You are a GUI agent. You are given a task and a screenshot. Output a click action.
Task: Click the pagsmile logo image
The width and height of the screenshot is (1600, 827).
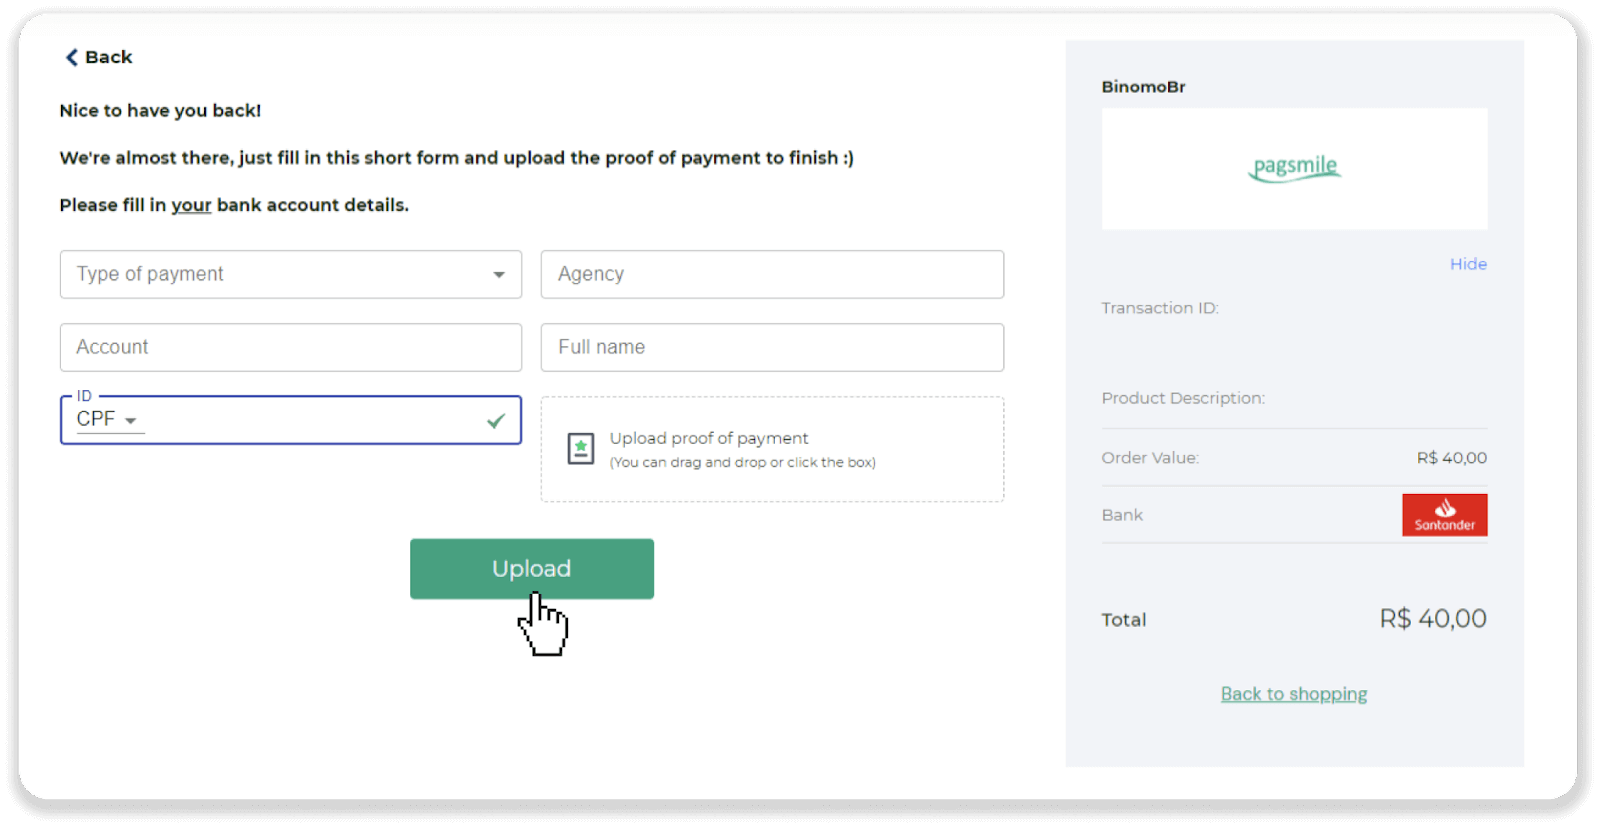(x=1293, y=168)
